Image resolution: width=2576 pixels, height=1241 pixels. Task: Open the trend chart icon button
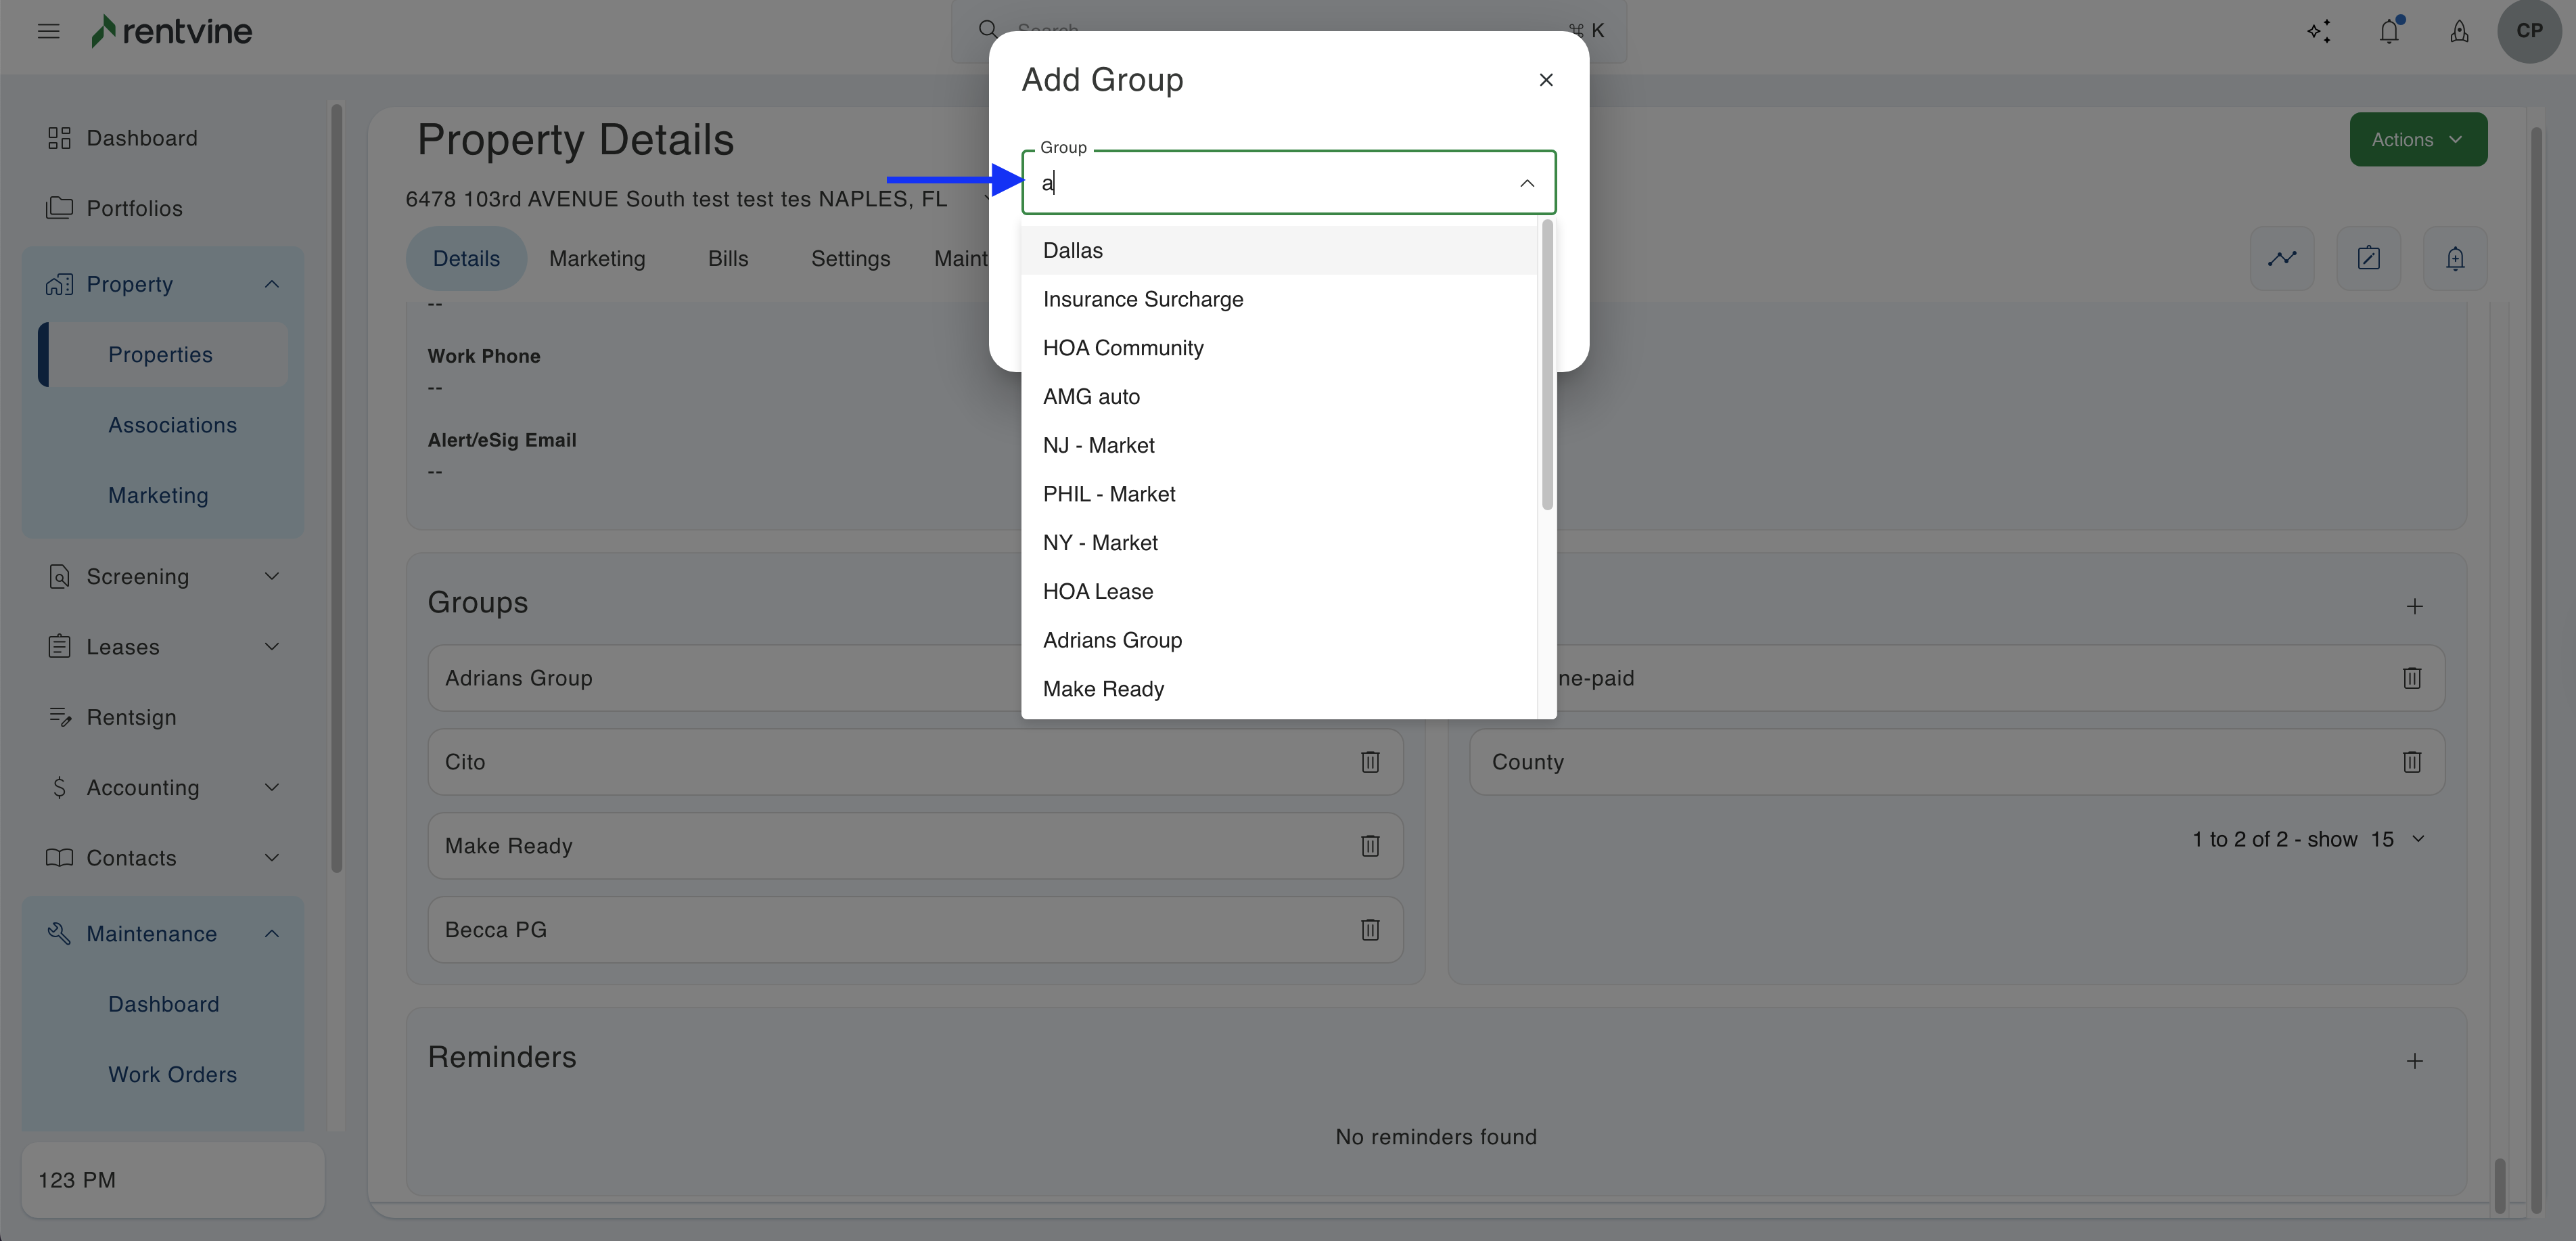tap(2282, 258)
